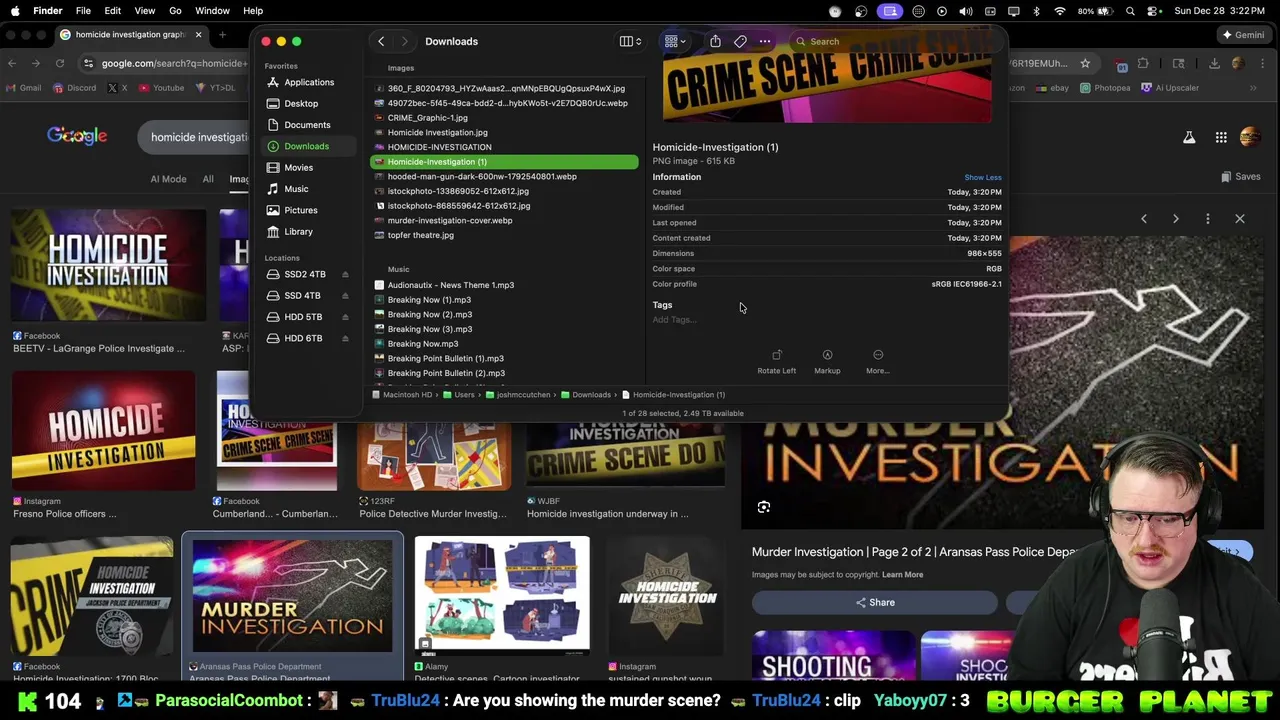Open Control Center in menu bar
This screenshot has width=1280, height=720.
point(1153,11)
